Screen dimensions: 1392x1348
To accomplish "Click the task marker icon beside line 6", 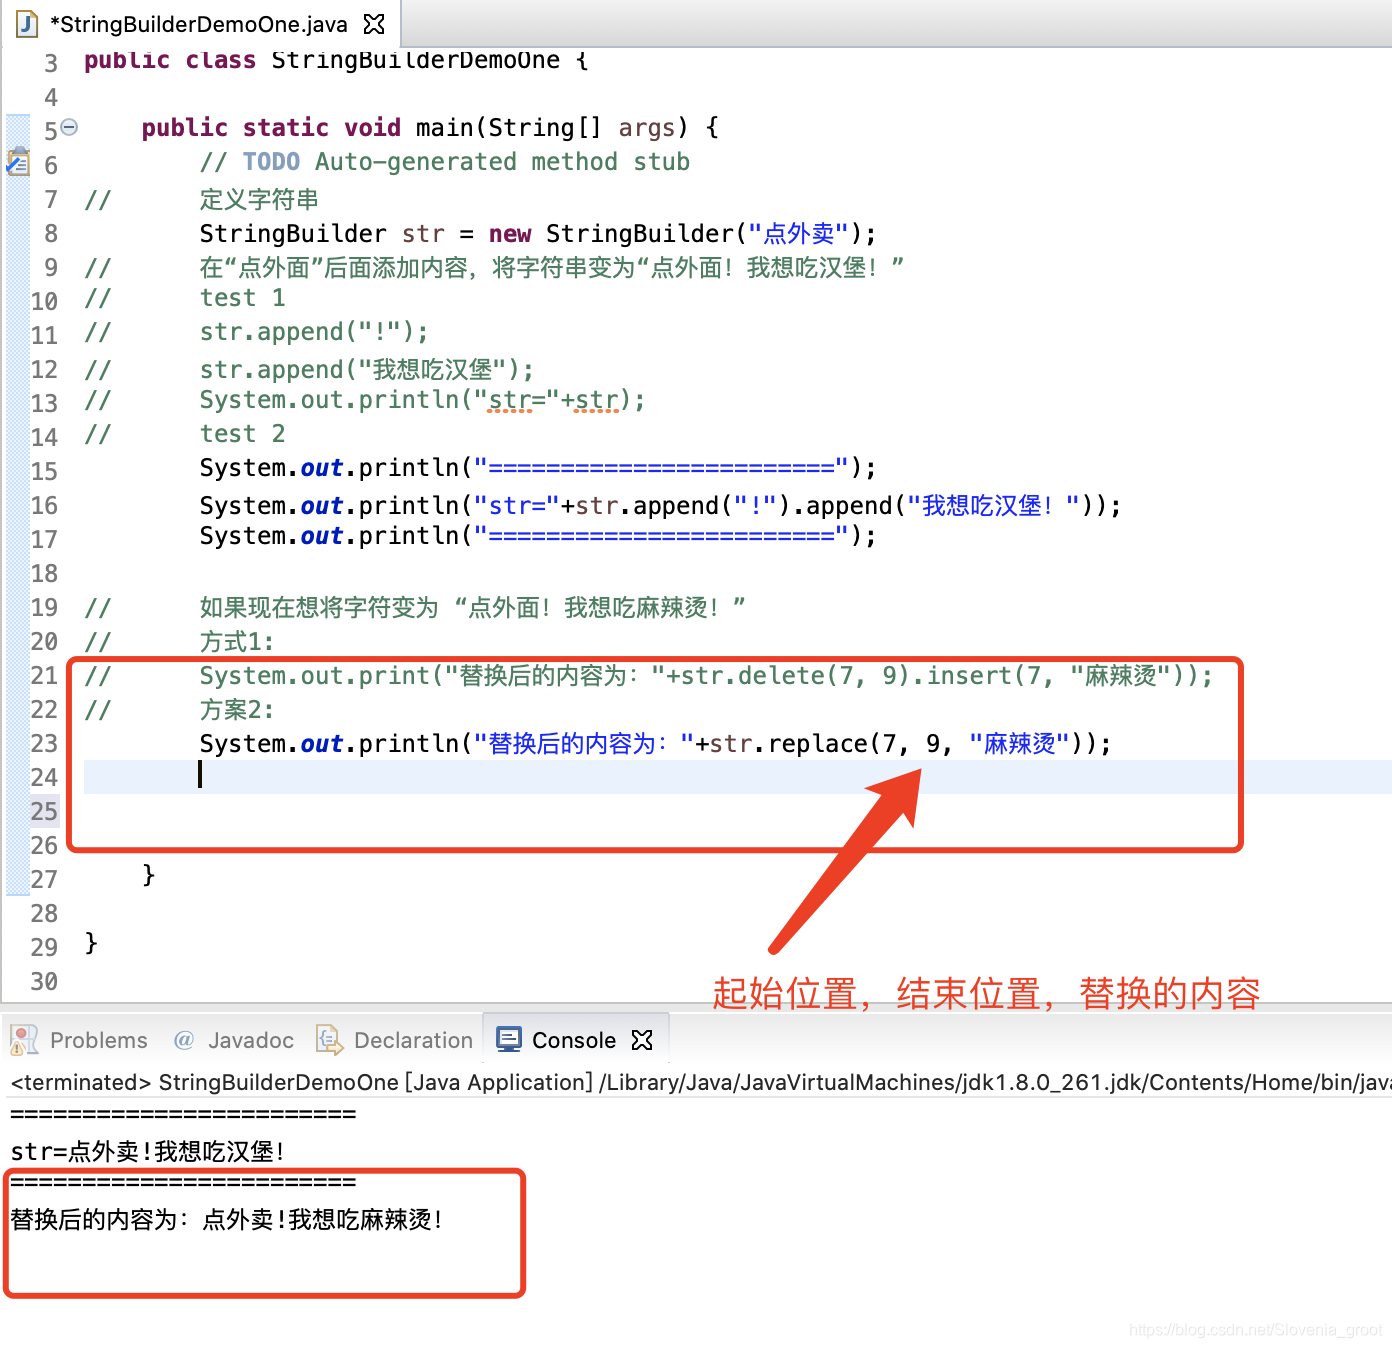I will point(18,161).
